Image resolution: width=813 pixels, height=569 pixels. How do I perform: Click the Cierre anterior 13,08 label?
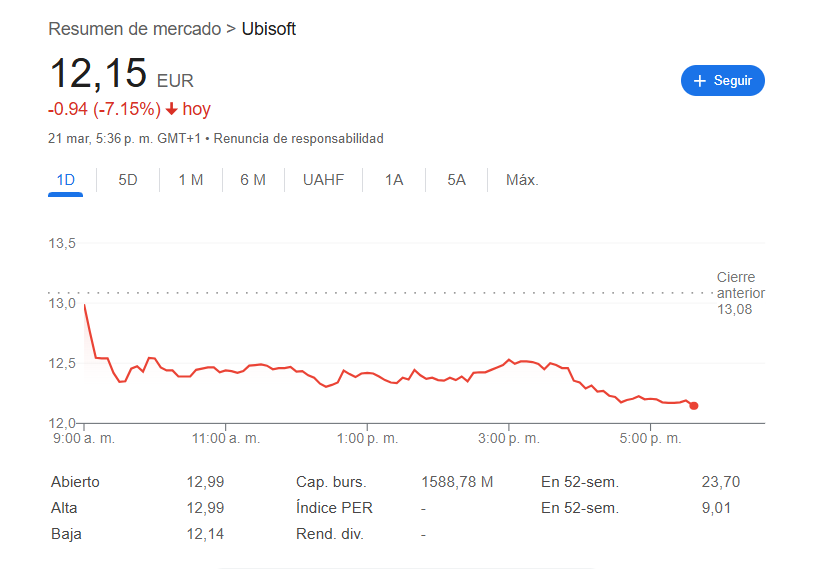tap(740, 293)
